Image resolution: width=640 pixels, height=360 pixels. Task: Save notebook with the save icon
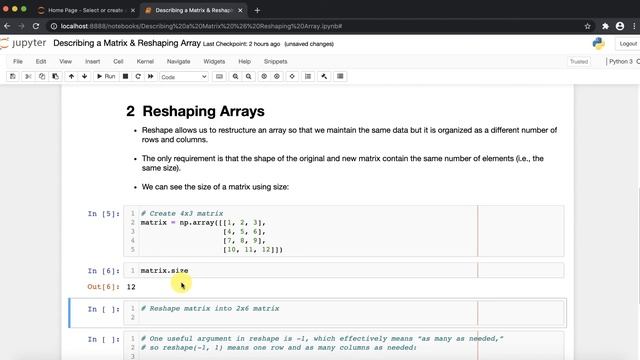coord(13,76)
